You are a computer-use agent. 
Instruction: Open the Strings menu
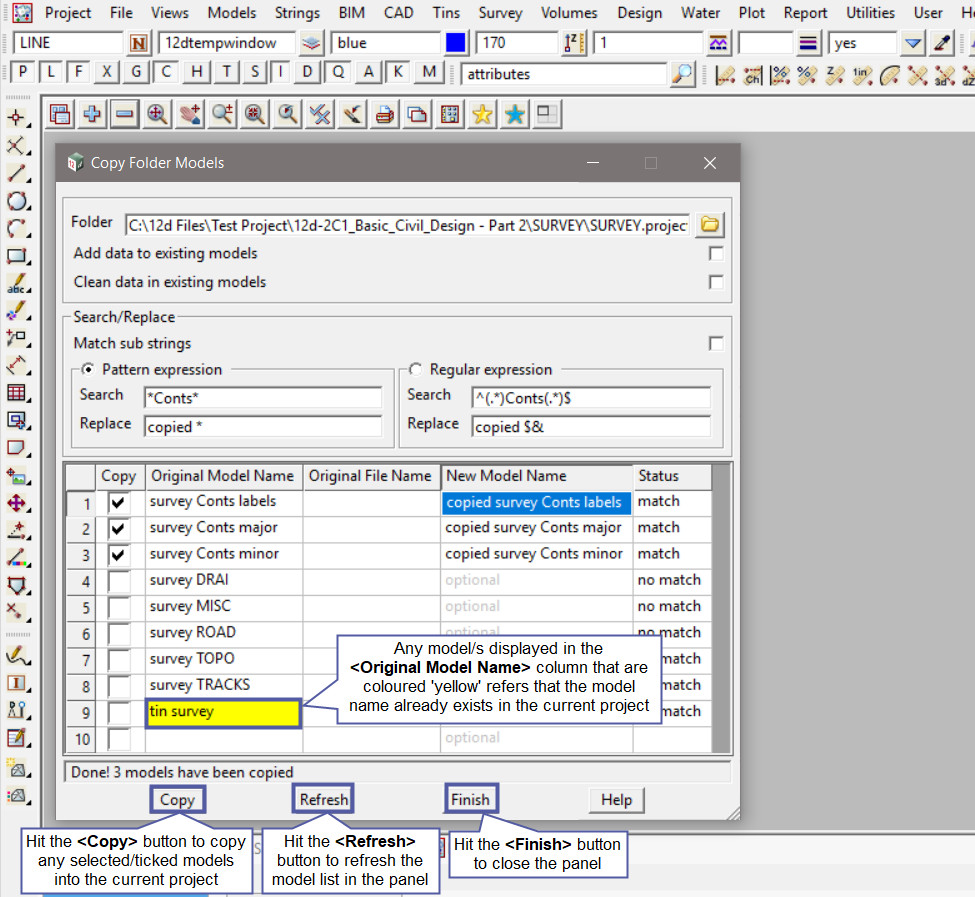(x=297, y=13)
